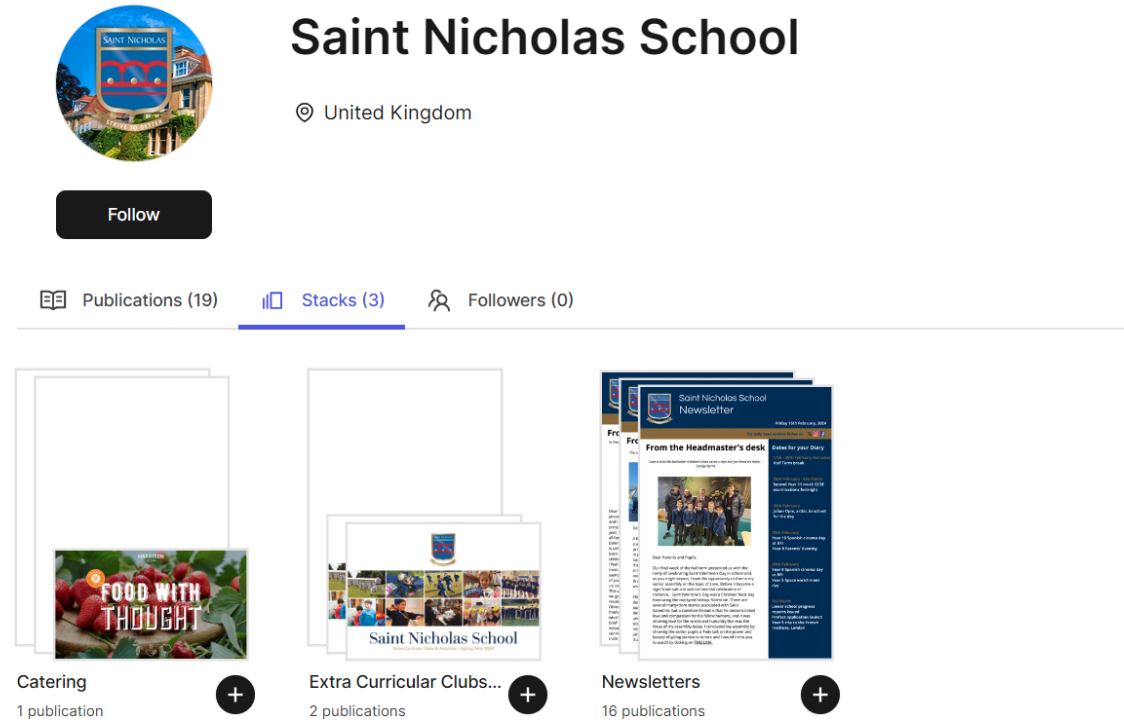This screenshot has height=724, width=1124.
Task: Switch to the Followers (0) tab
Action: tap(500, 300)
